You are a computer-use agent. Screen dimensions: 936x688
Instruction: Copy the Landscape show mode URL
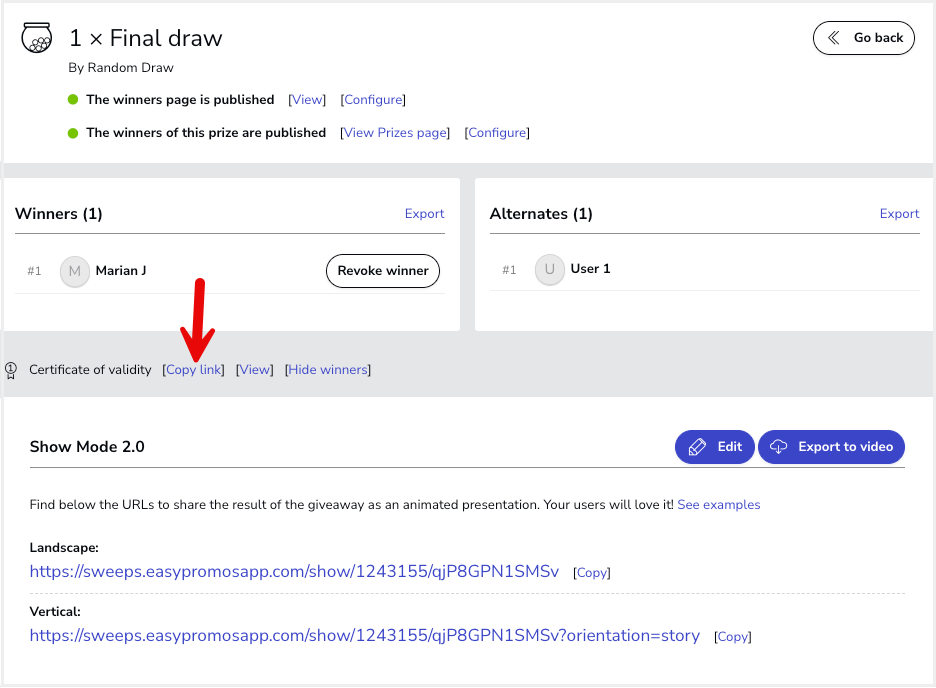point(592,573)
